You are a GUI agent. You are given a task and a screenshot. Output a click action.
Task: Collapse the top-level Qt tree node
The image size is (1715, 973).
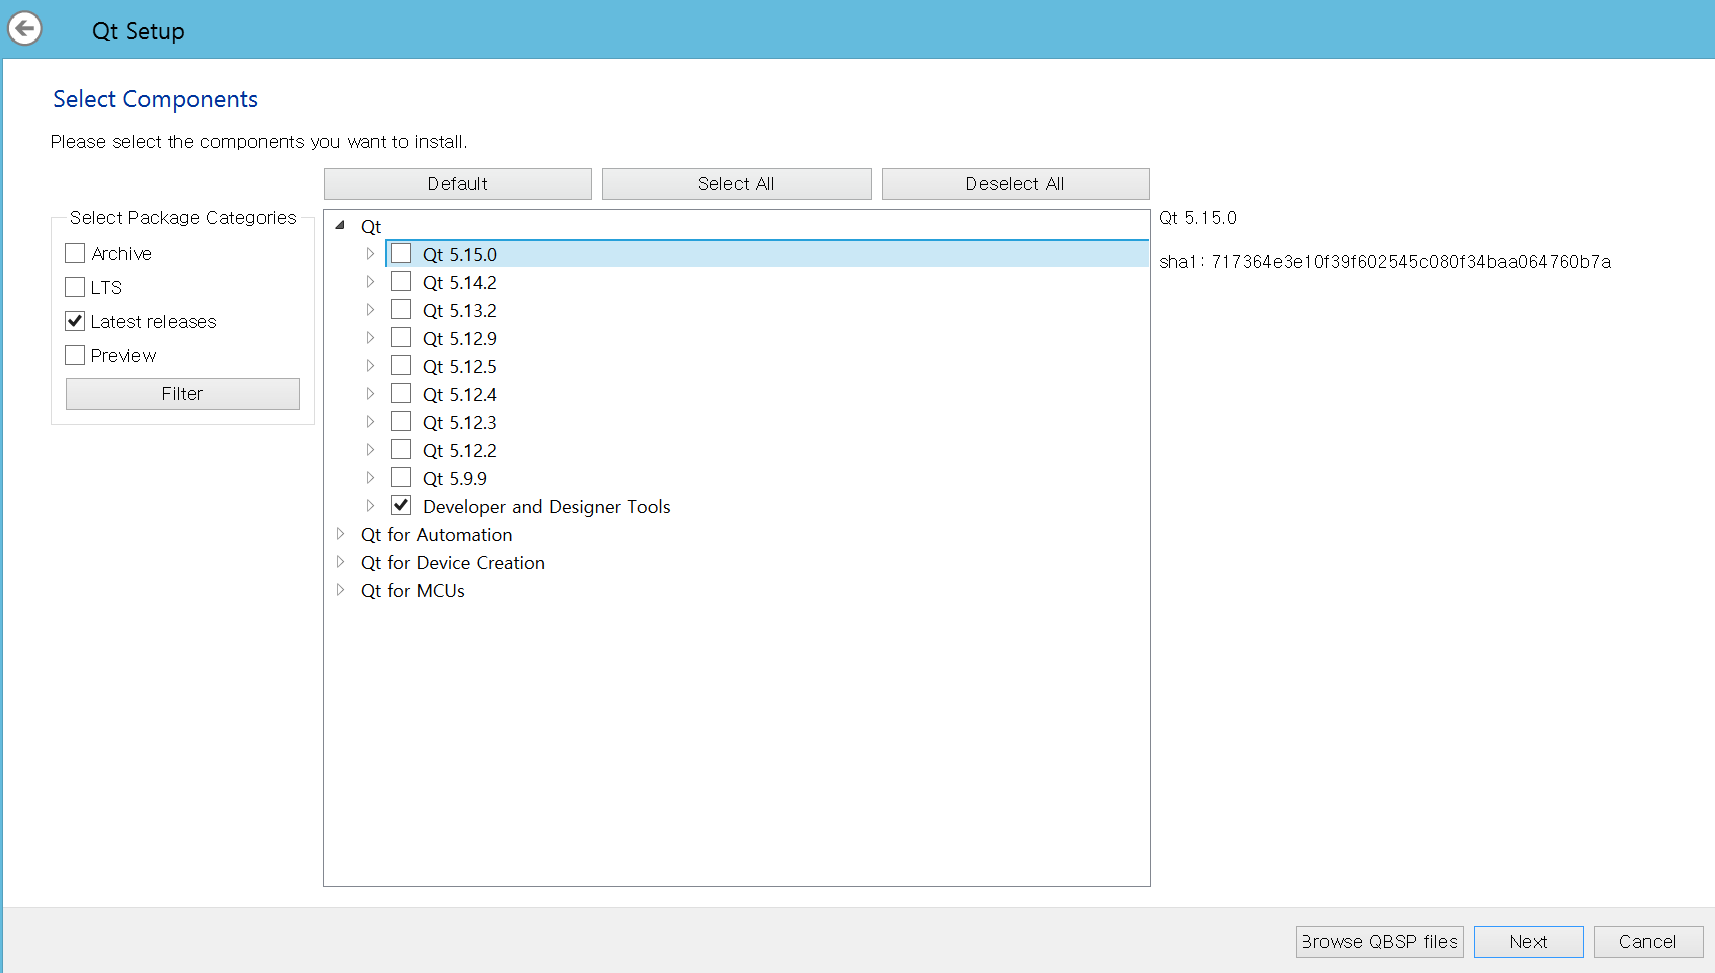(x=340, y=225)
